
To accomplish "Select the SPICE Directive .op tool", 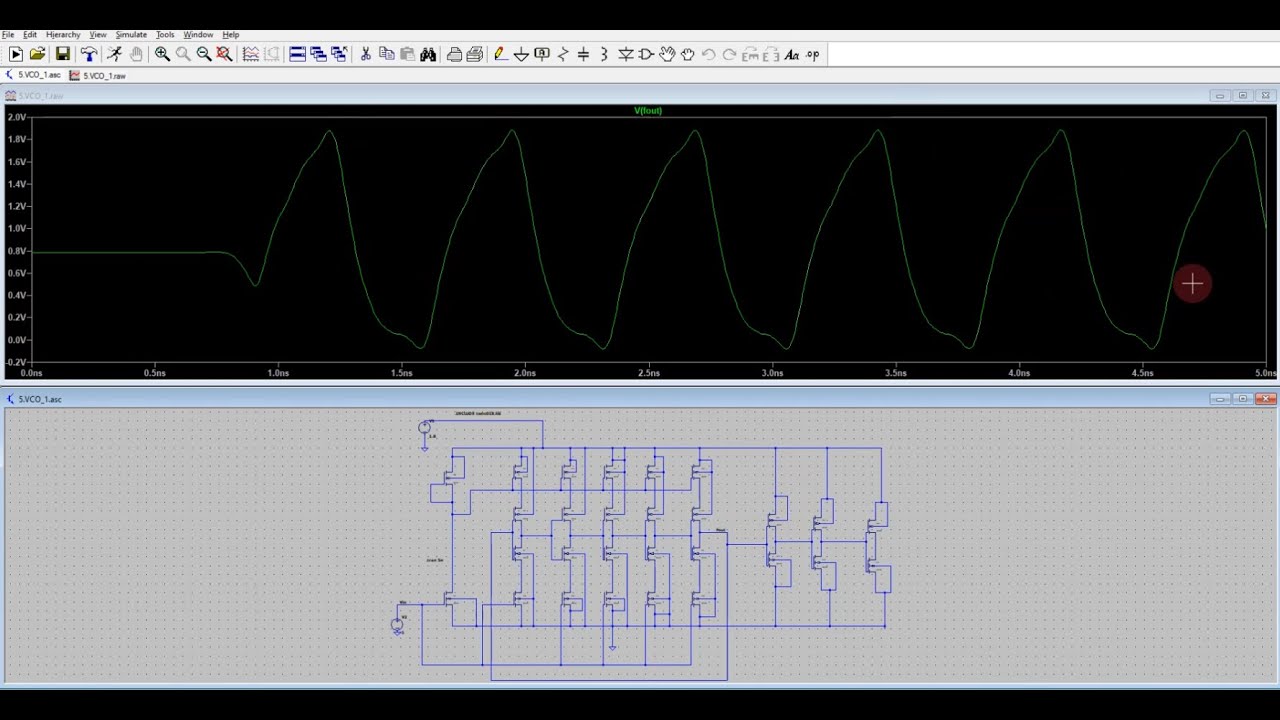I will (x=813, y=54).
